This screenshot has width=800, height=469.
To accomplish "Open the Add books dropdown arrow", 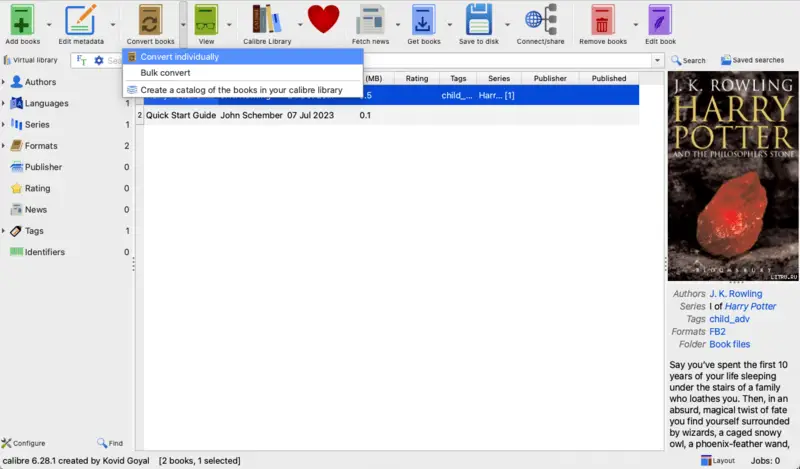I will coord(49,24).
